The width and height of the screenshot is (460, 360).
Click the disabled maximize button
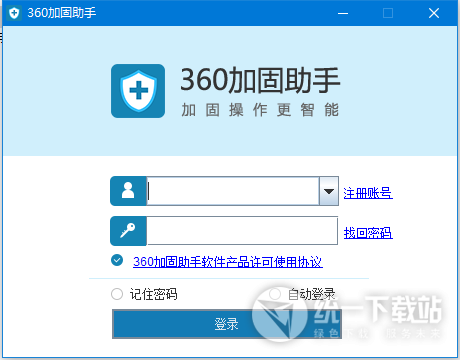tap(388, 13)
